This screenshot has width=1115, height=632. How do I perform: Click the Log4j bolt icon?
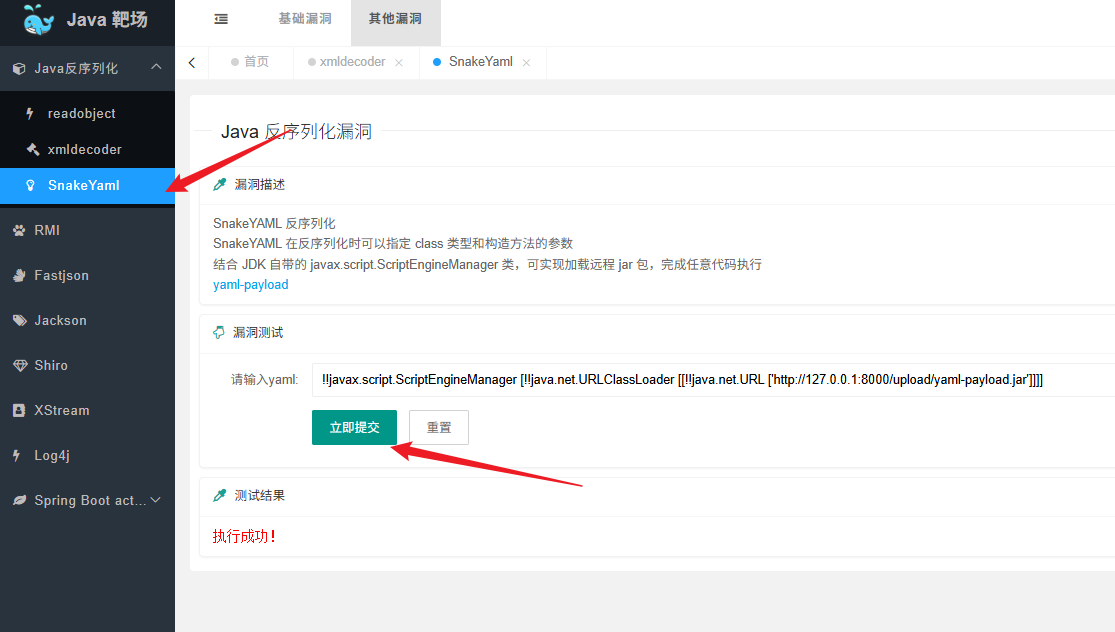pyautogui.click(x=16, y=456)
